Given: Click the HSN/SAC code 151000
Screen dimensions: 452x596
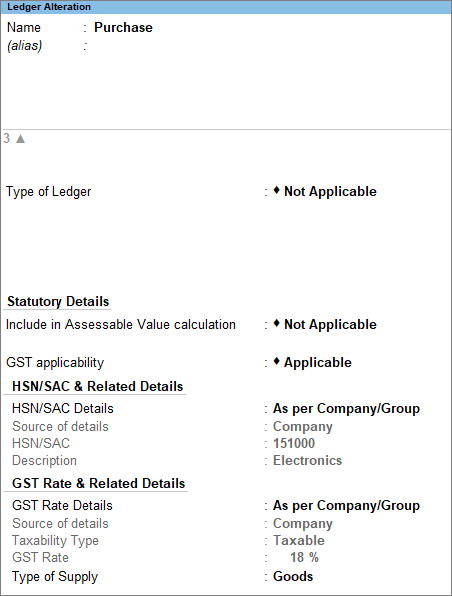Looking at the screenshot, I should [294, 443].
